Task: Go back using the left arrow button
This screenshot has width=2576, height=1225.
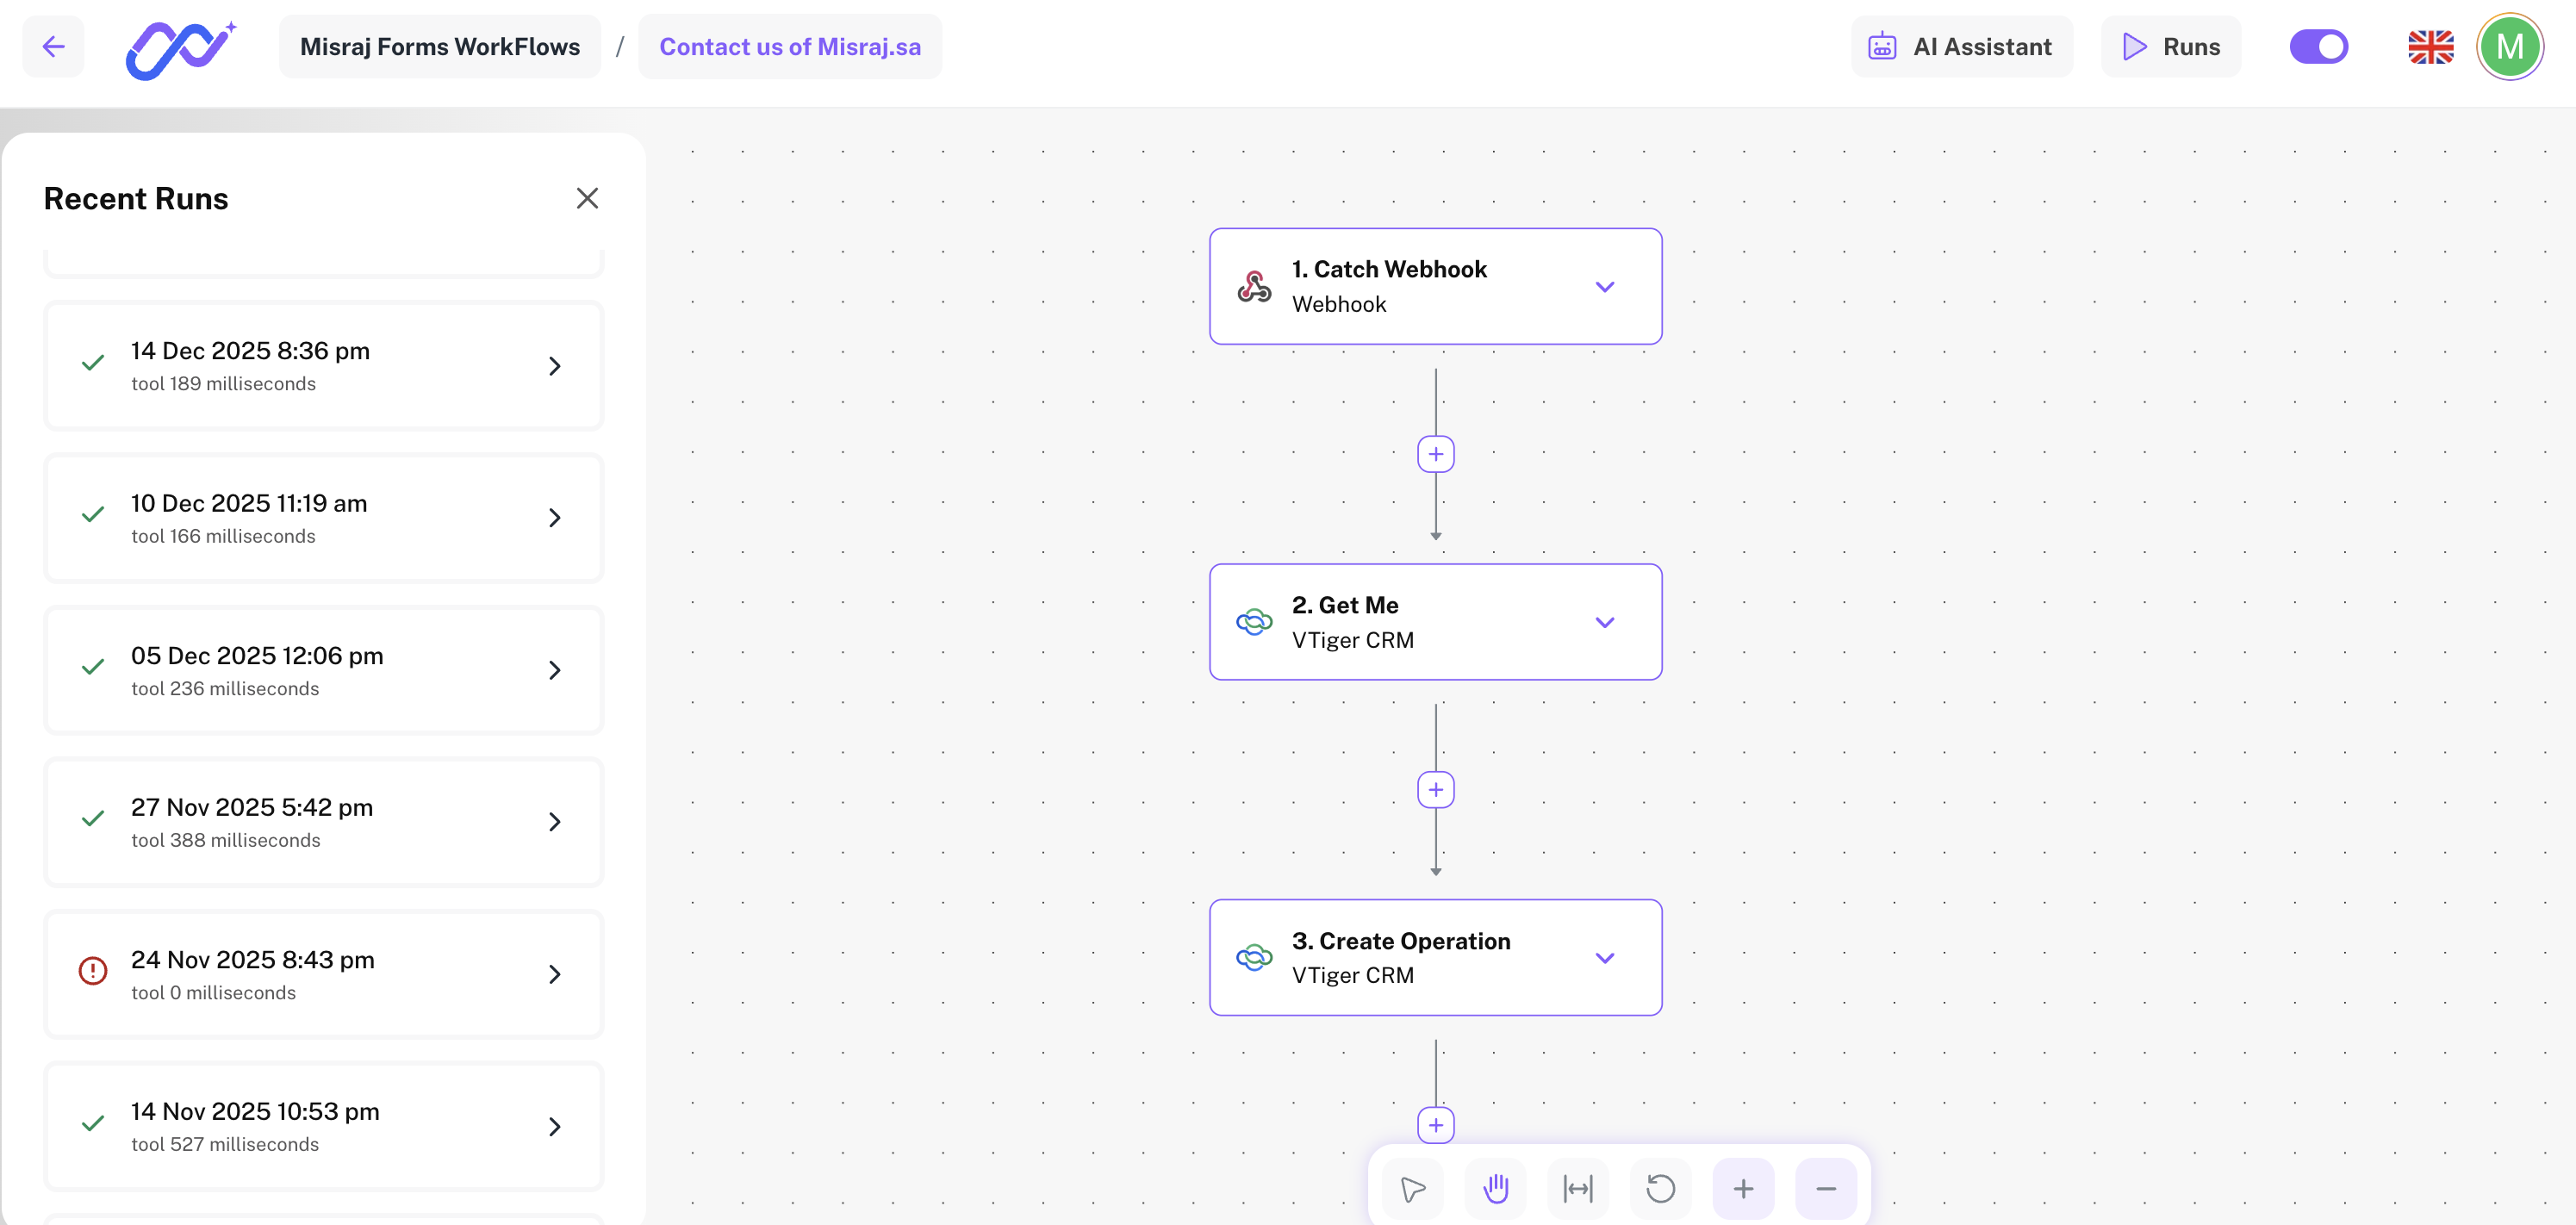Action: [x=54, y=46]
